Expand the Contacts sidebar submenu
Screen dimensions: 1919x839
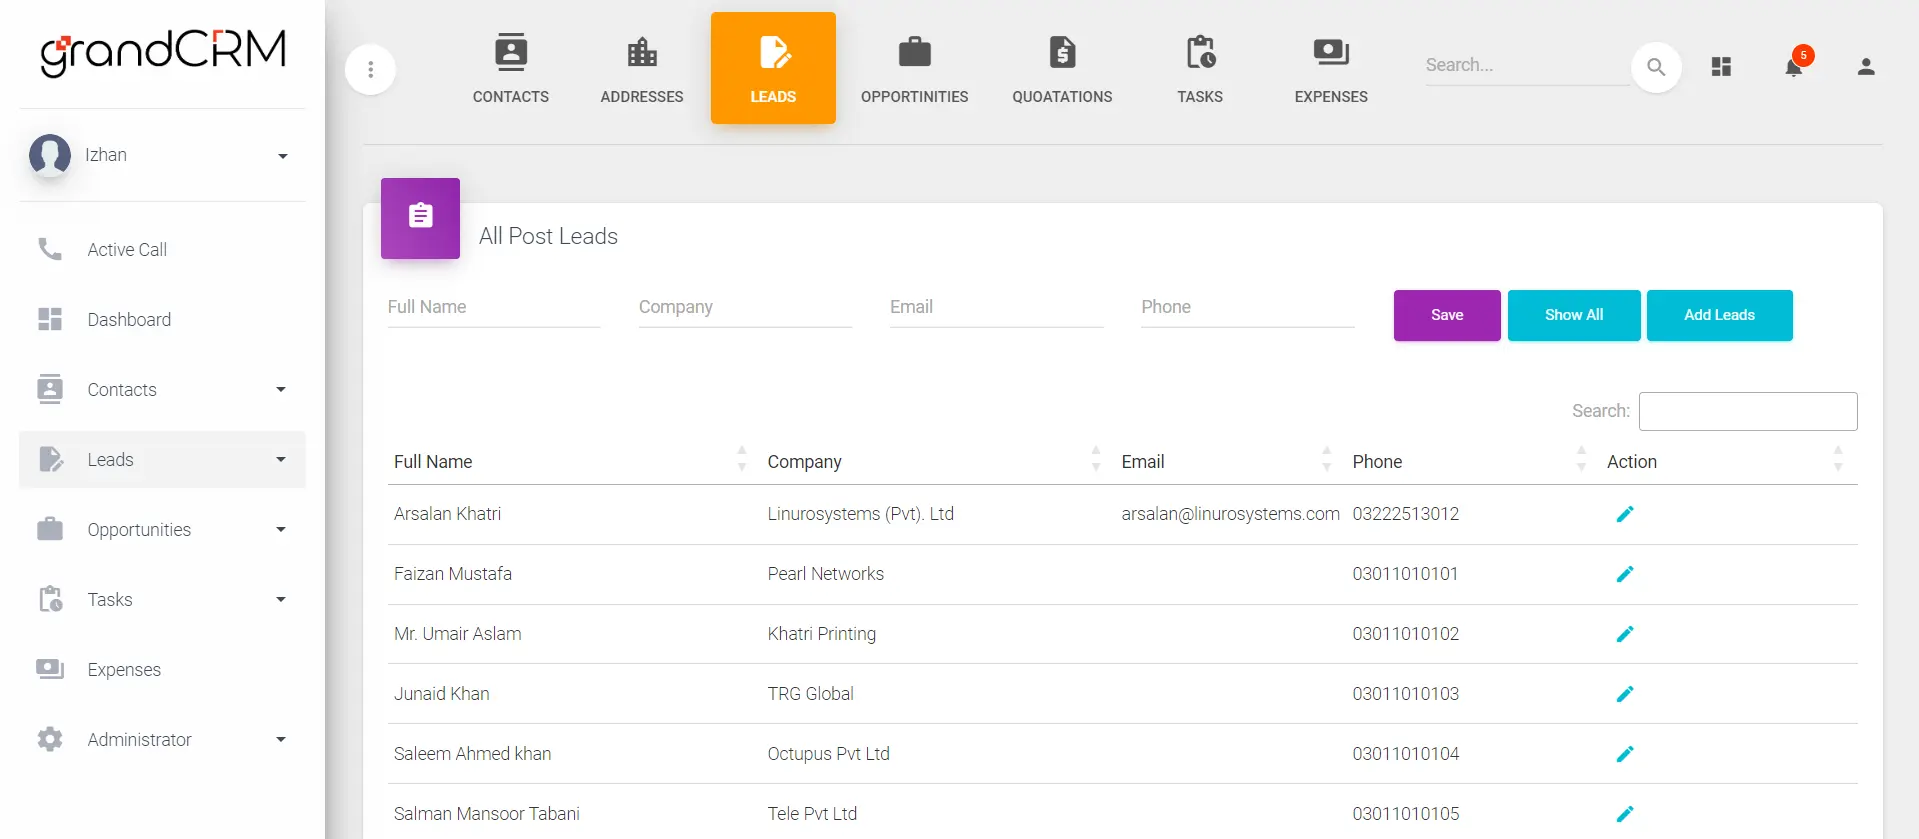point(280,390)
